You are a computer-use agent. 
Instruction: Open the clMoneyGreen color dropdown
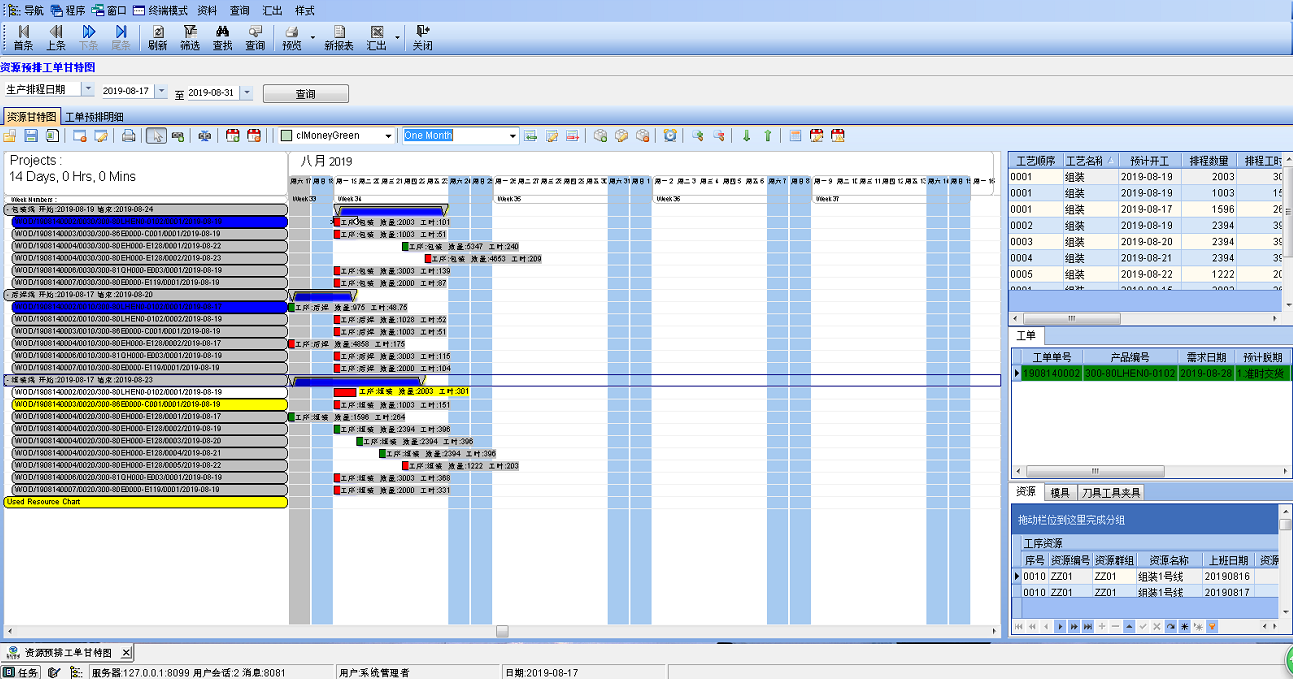click(x=388, y=136)
